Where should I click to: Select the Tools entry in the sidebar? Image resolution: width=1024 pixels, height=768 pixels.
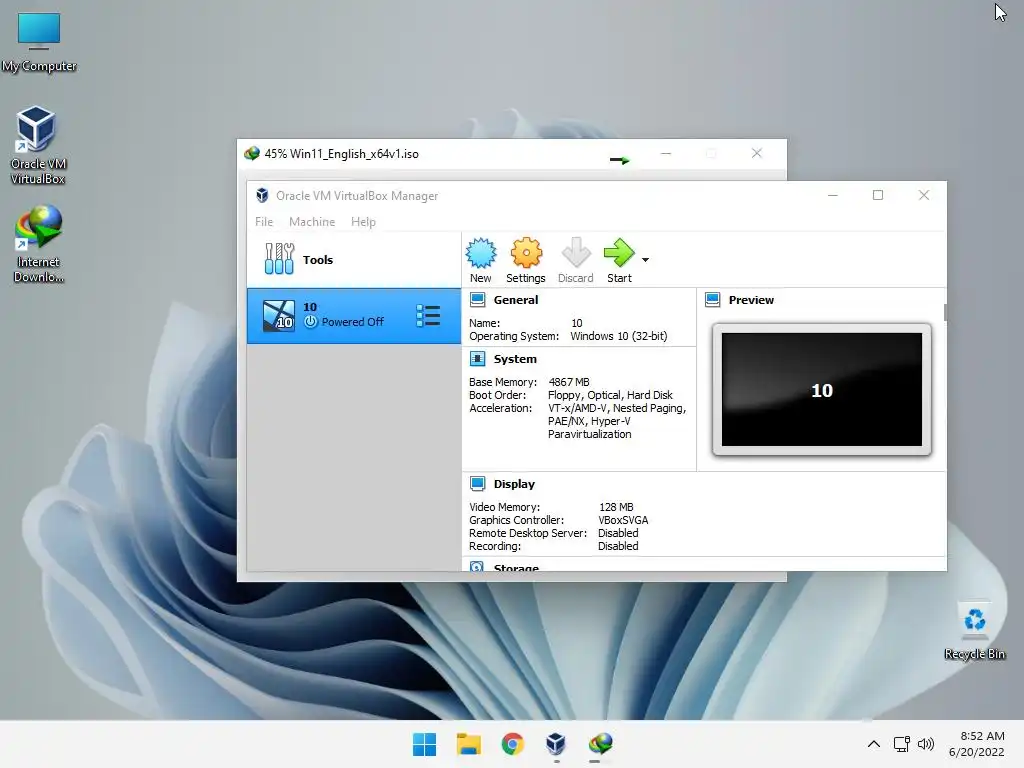[354, 260]
